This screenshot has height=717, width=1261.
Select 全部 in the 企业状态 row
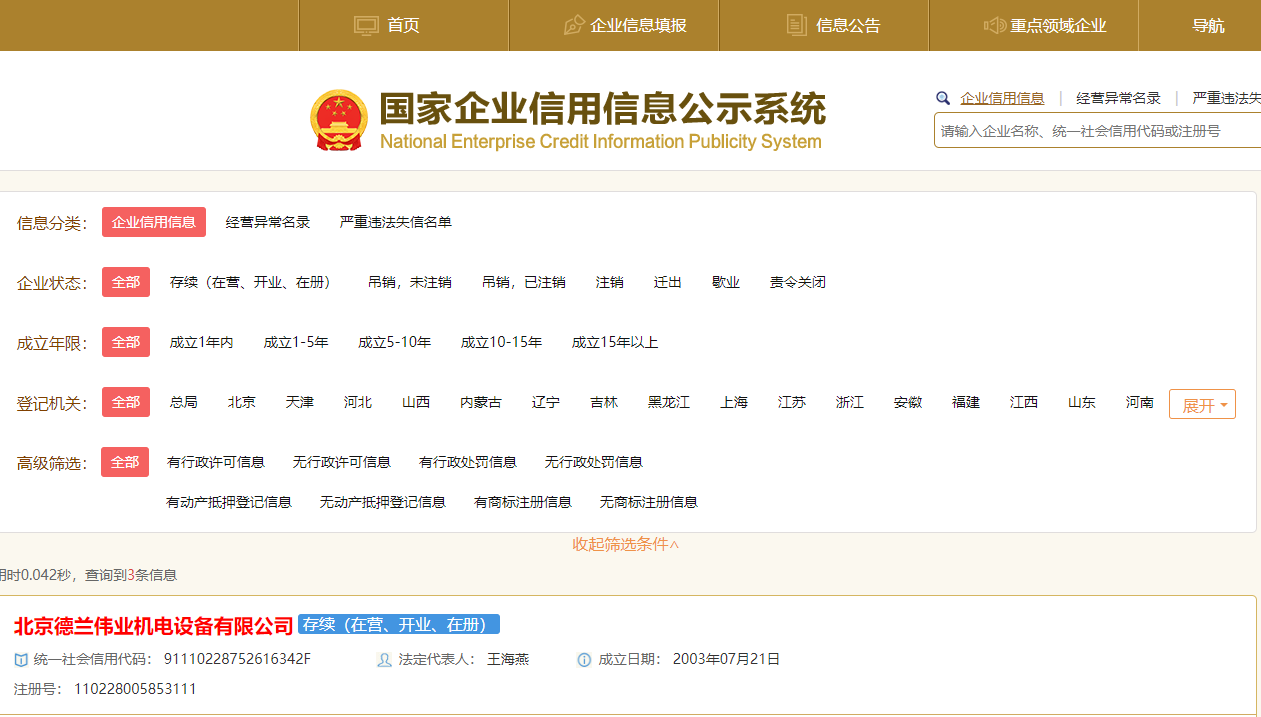tap(126, 282)
